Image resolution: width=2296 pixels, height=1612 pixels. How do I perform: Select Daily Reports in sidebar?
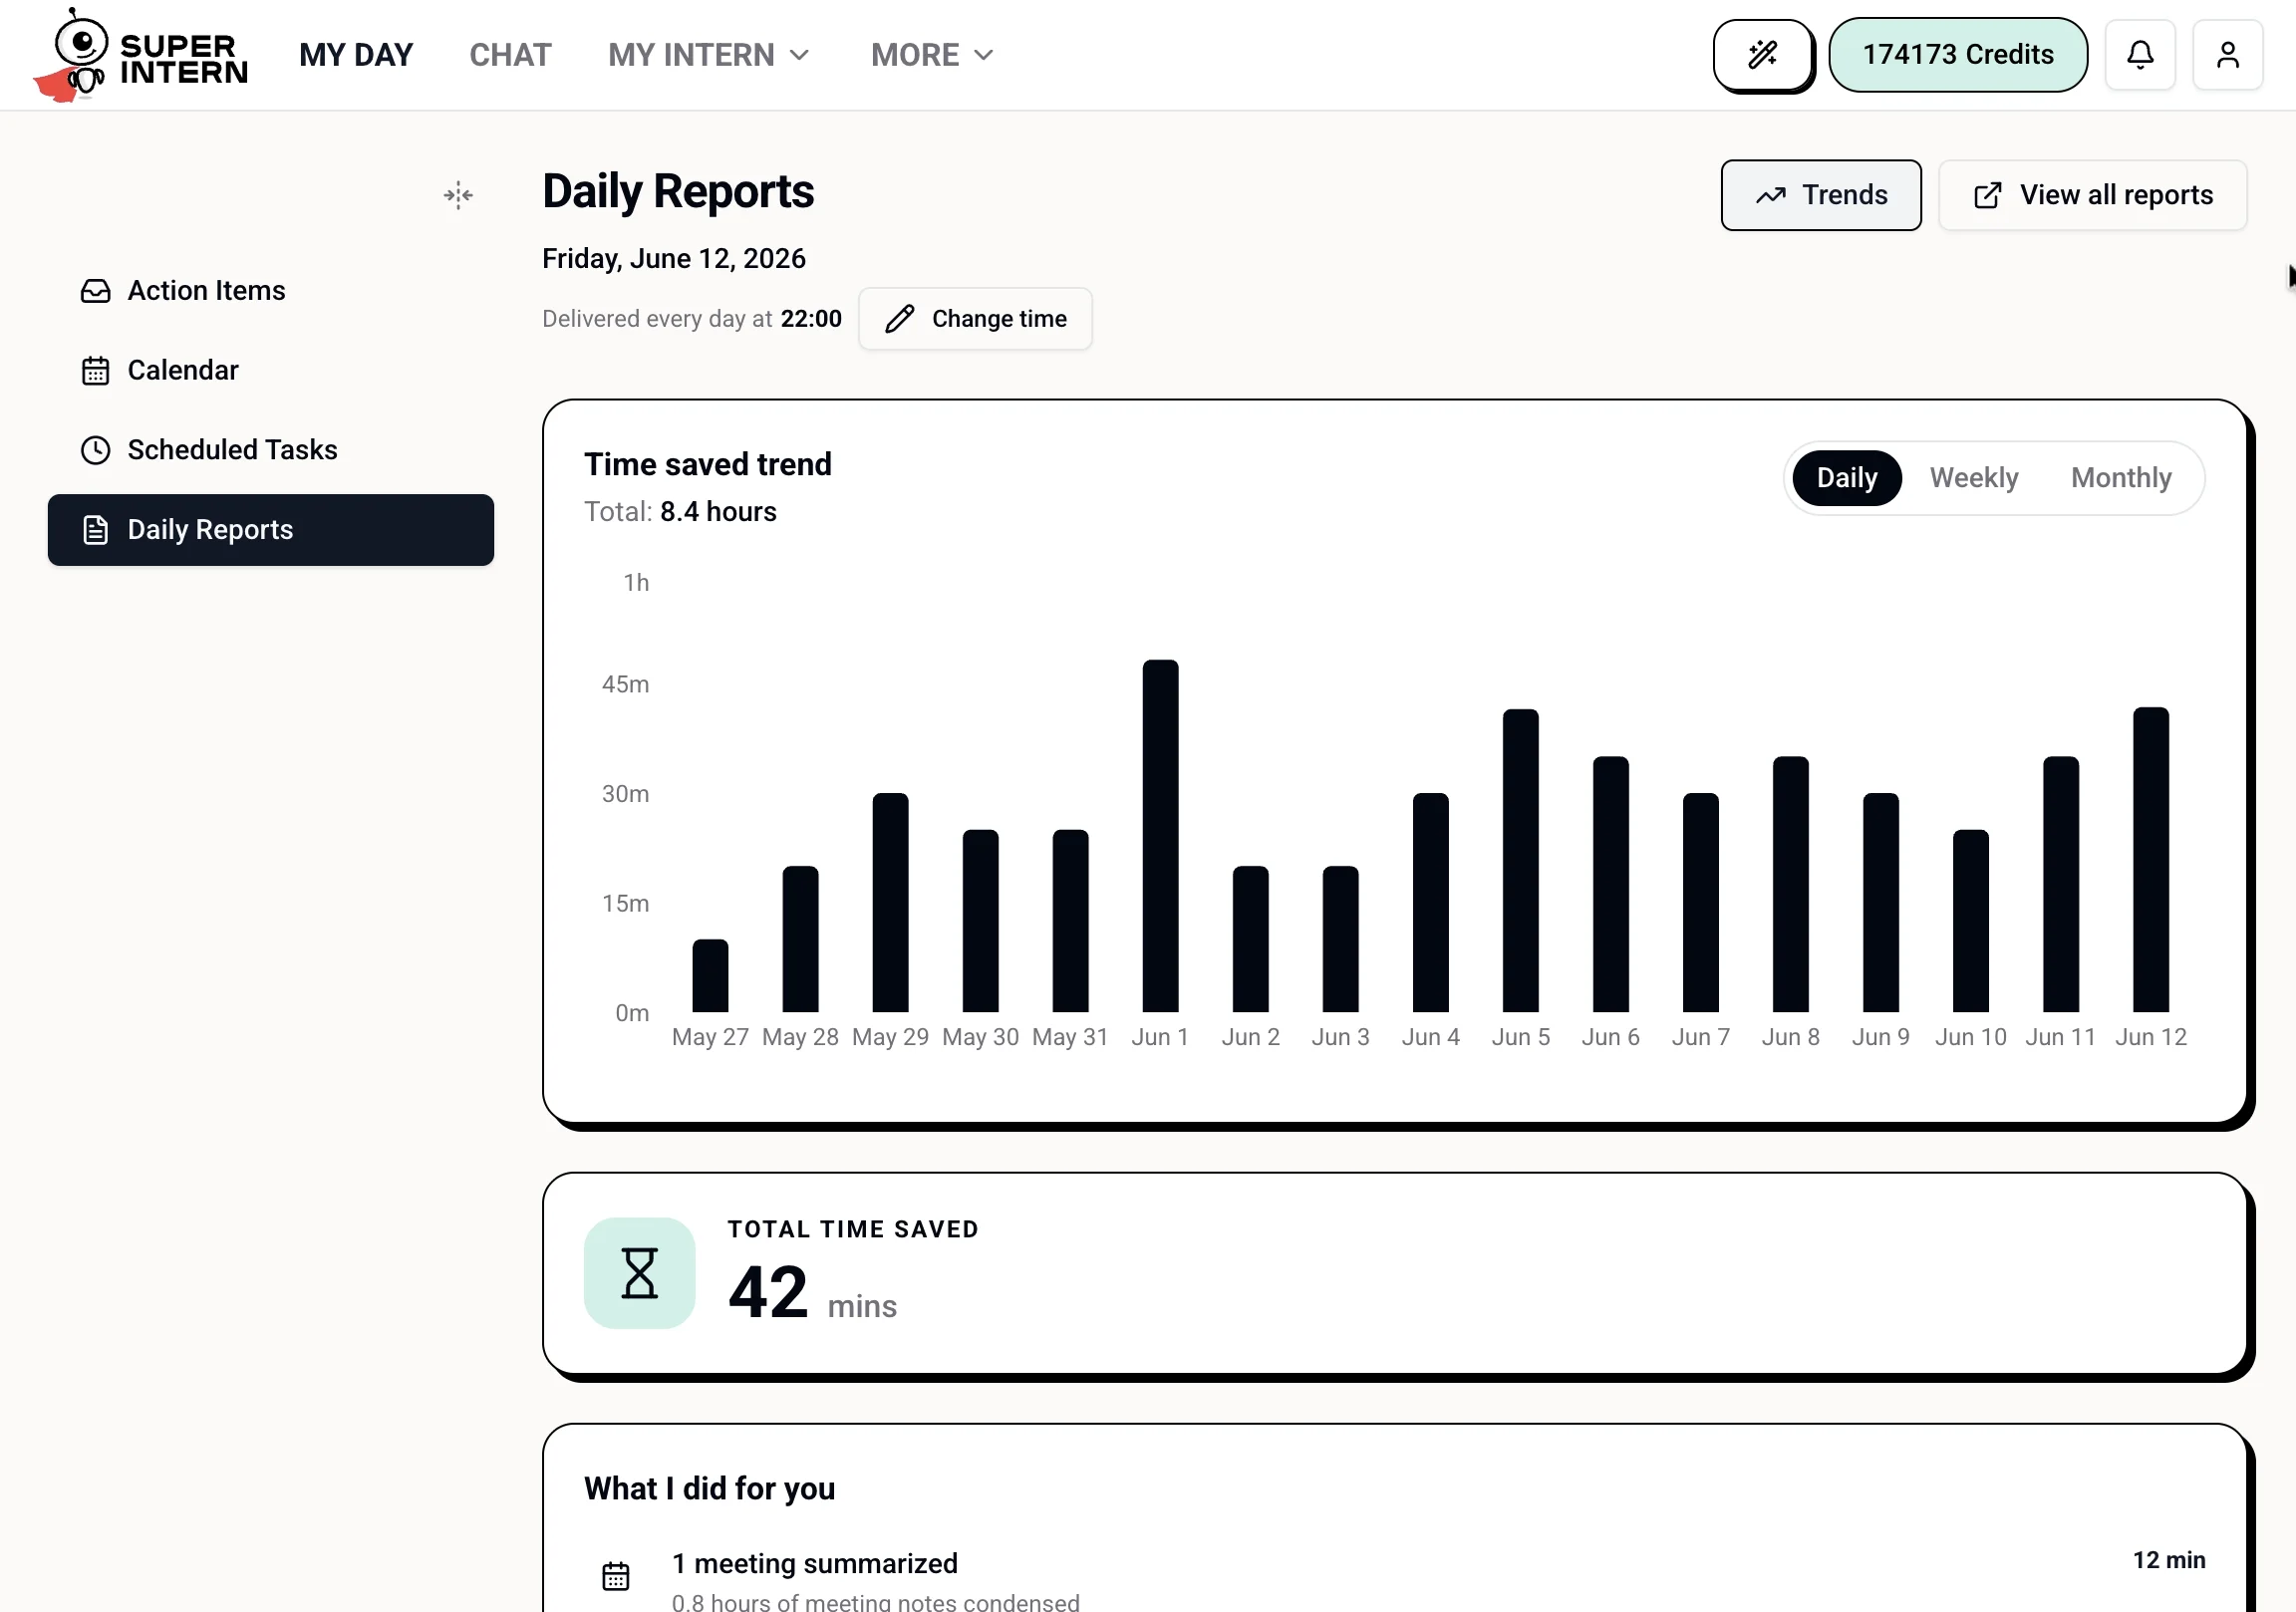click(271, 530)
